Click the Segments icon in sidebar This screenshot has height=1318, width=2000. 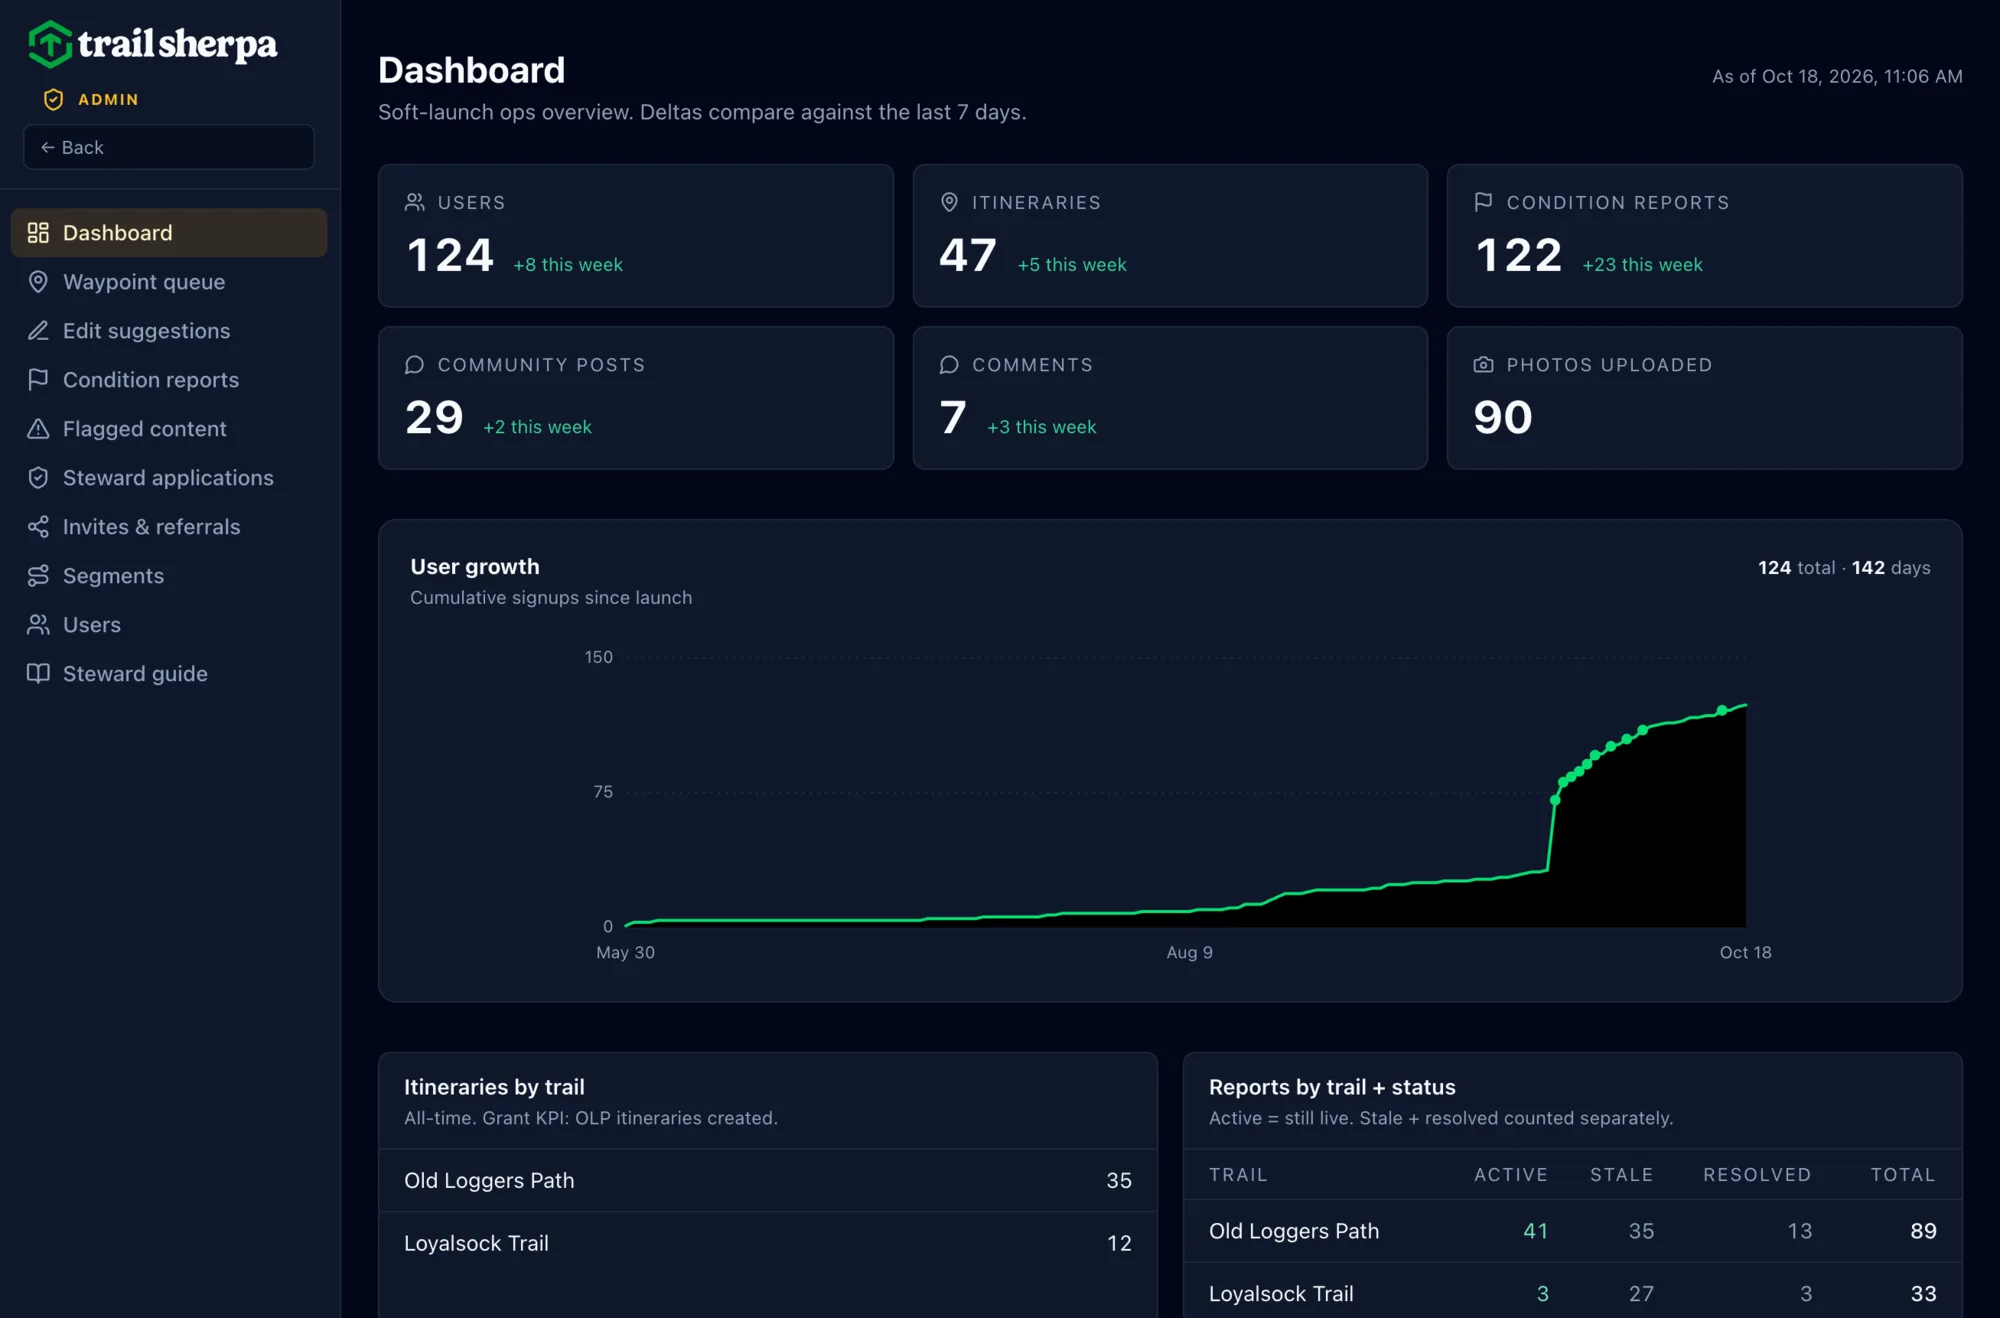(x=38, y=575)
